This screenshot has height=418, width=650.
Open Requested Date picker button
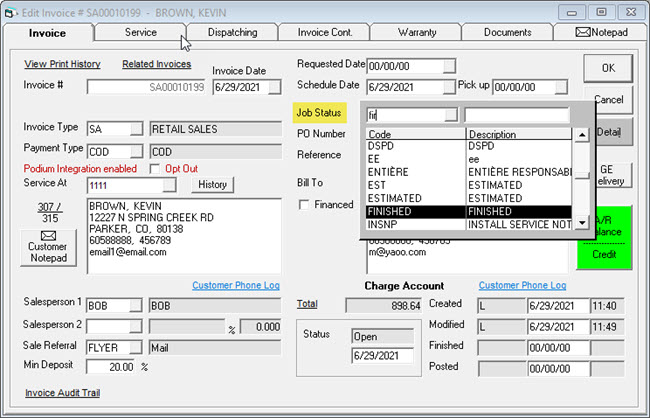tap(449, 66)
